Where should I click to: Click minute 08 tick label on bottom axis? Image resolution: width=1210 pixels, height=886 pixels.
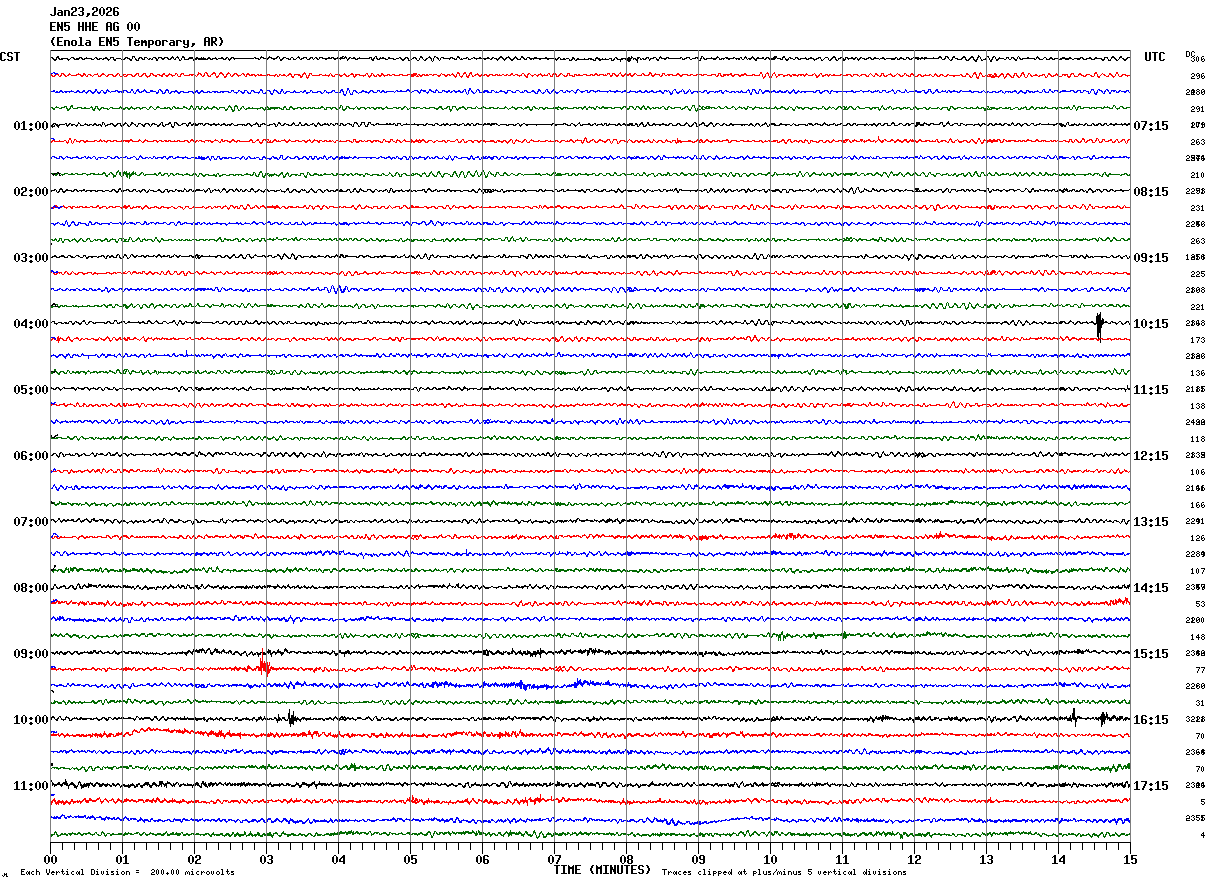(x=626, y=859)
